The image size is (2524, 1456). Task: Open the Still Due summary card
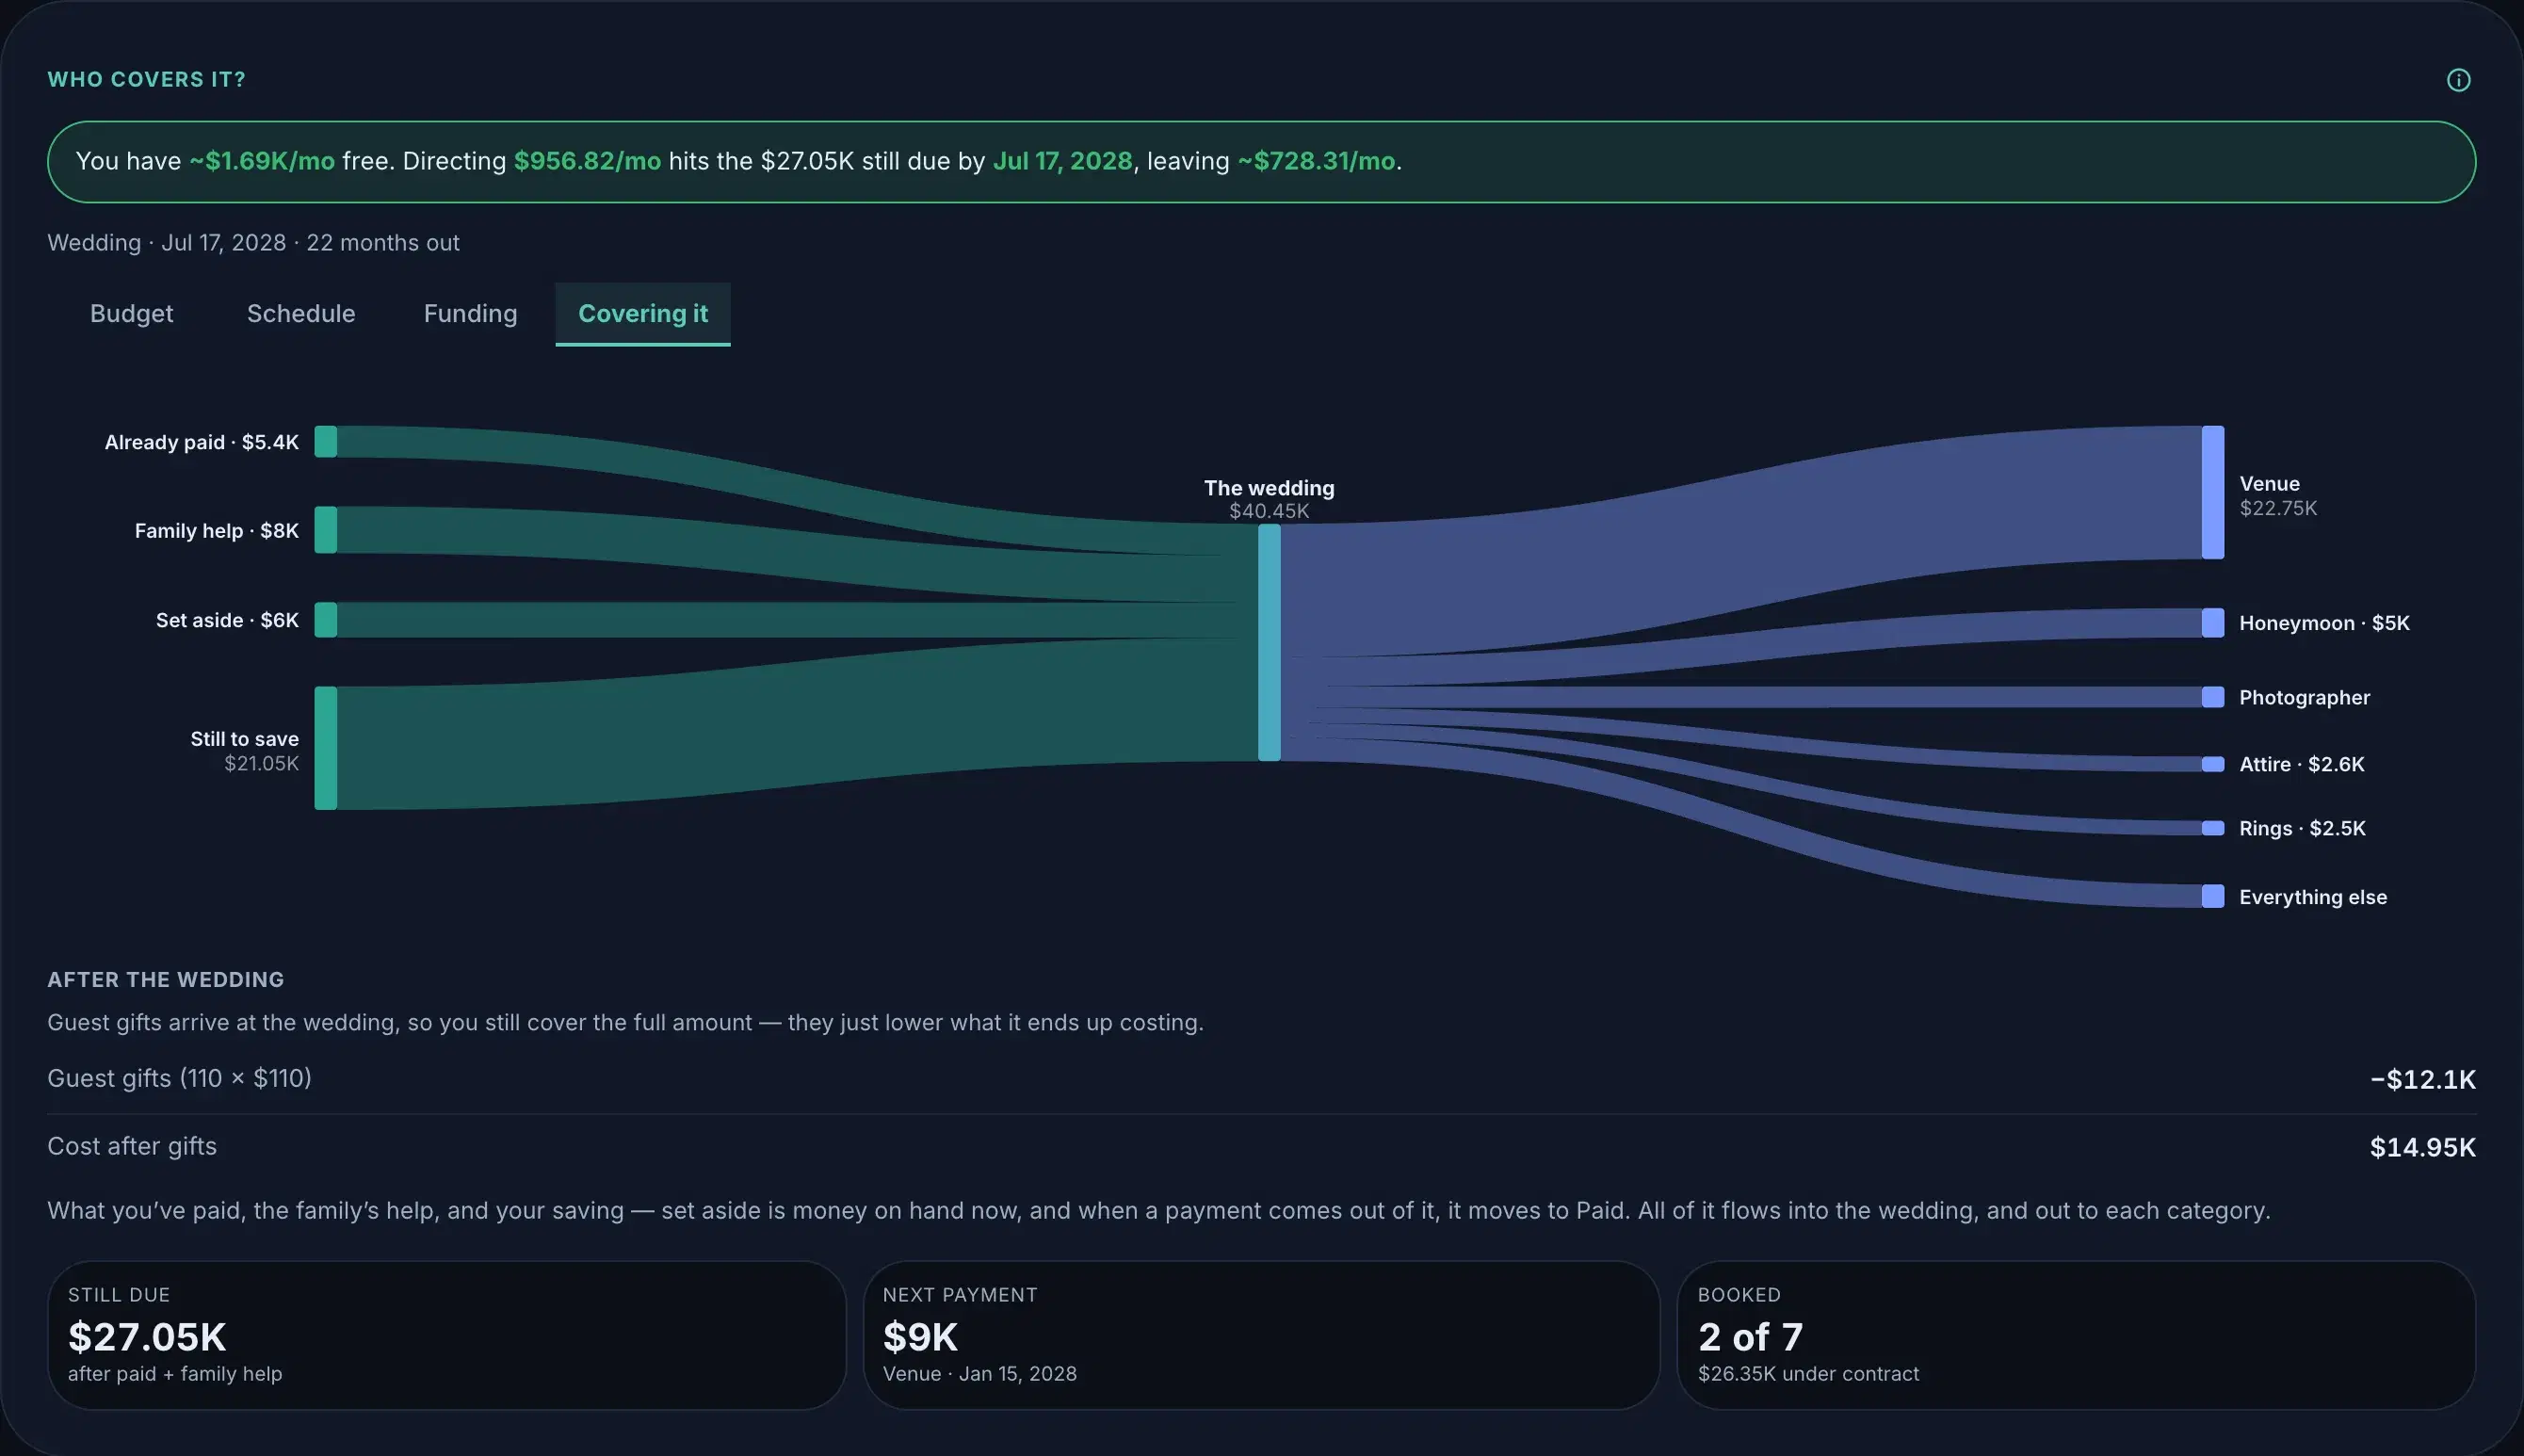[446, 1335]
